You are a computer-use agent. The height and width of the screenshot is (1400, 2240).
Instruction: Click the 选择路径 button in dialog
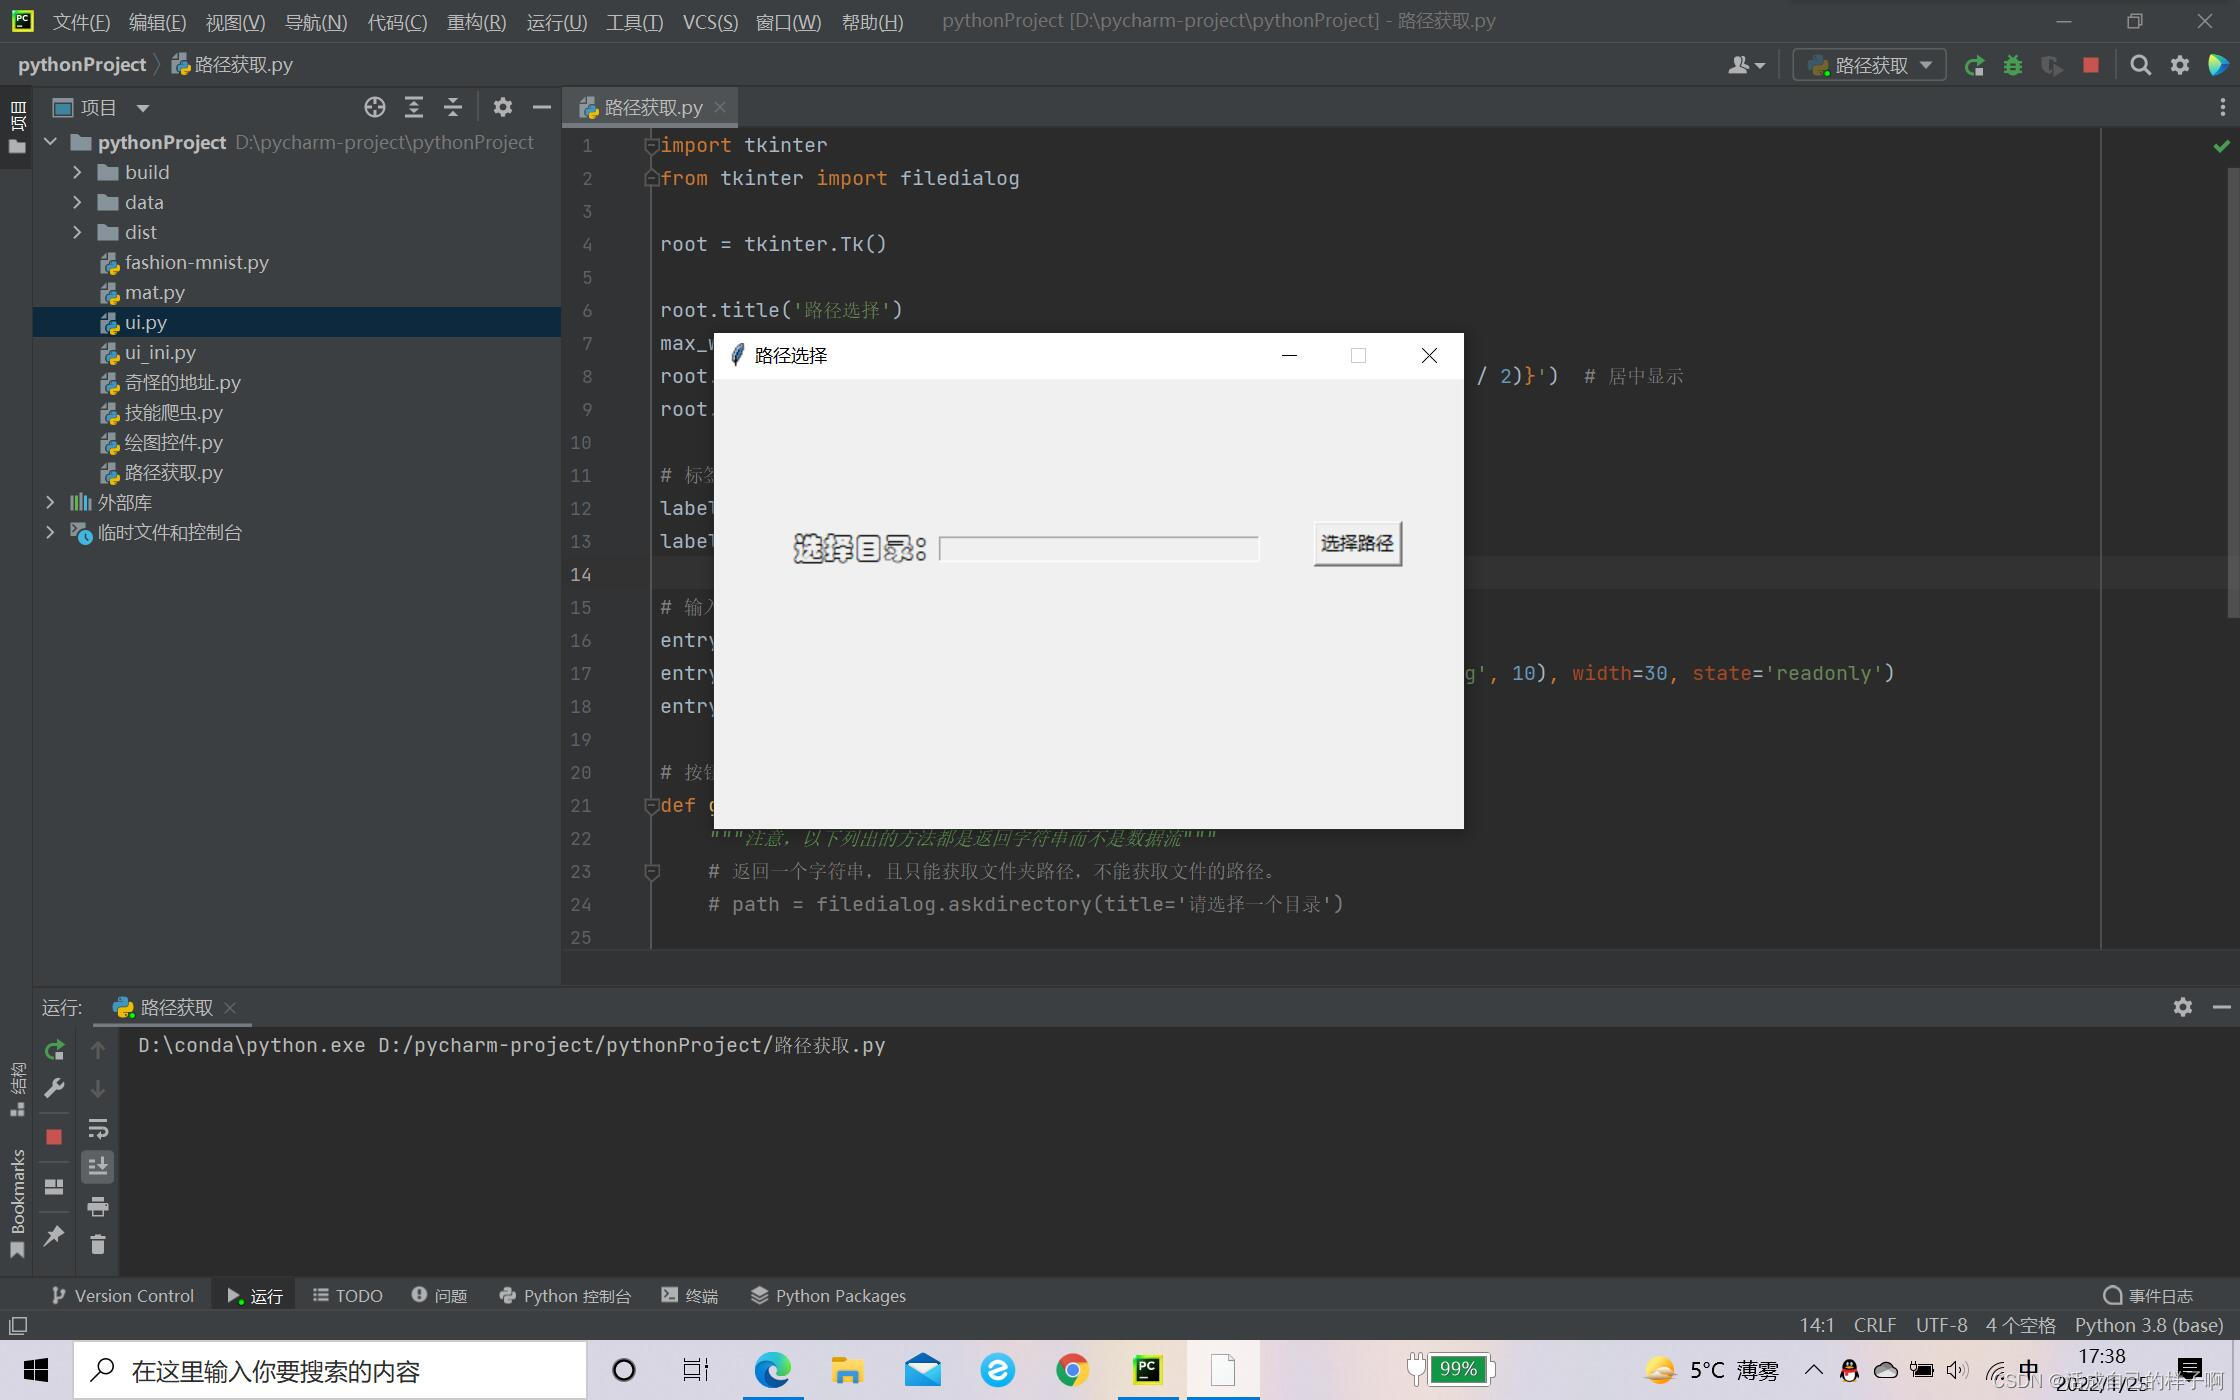click(x=1357, y=544)
